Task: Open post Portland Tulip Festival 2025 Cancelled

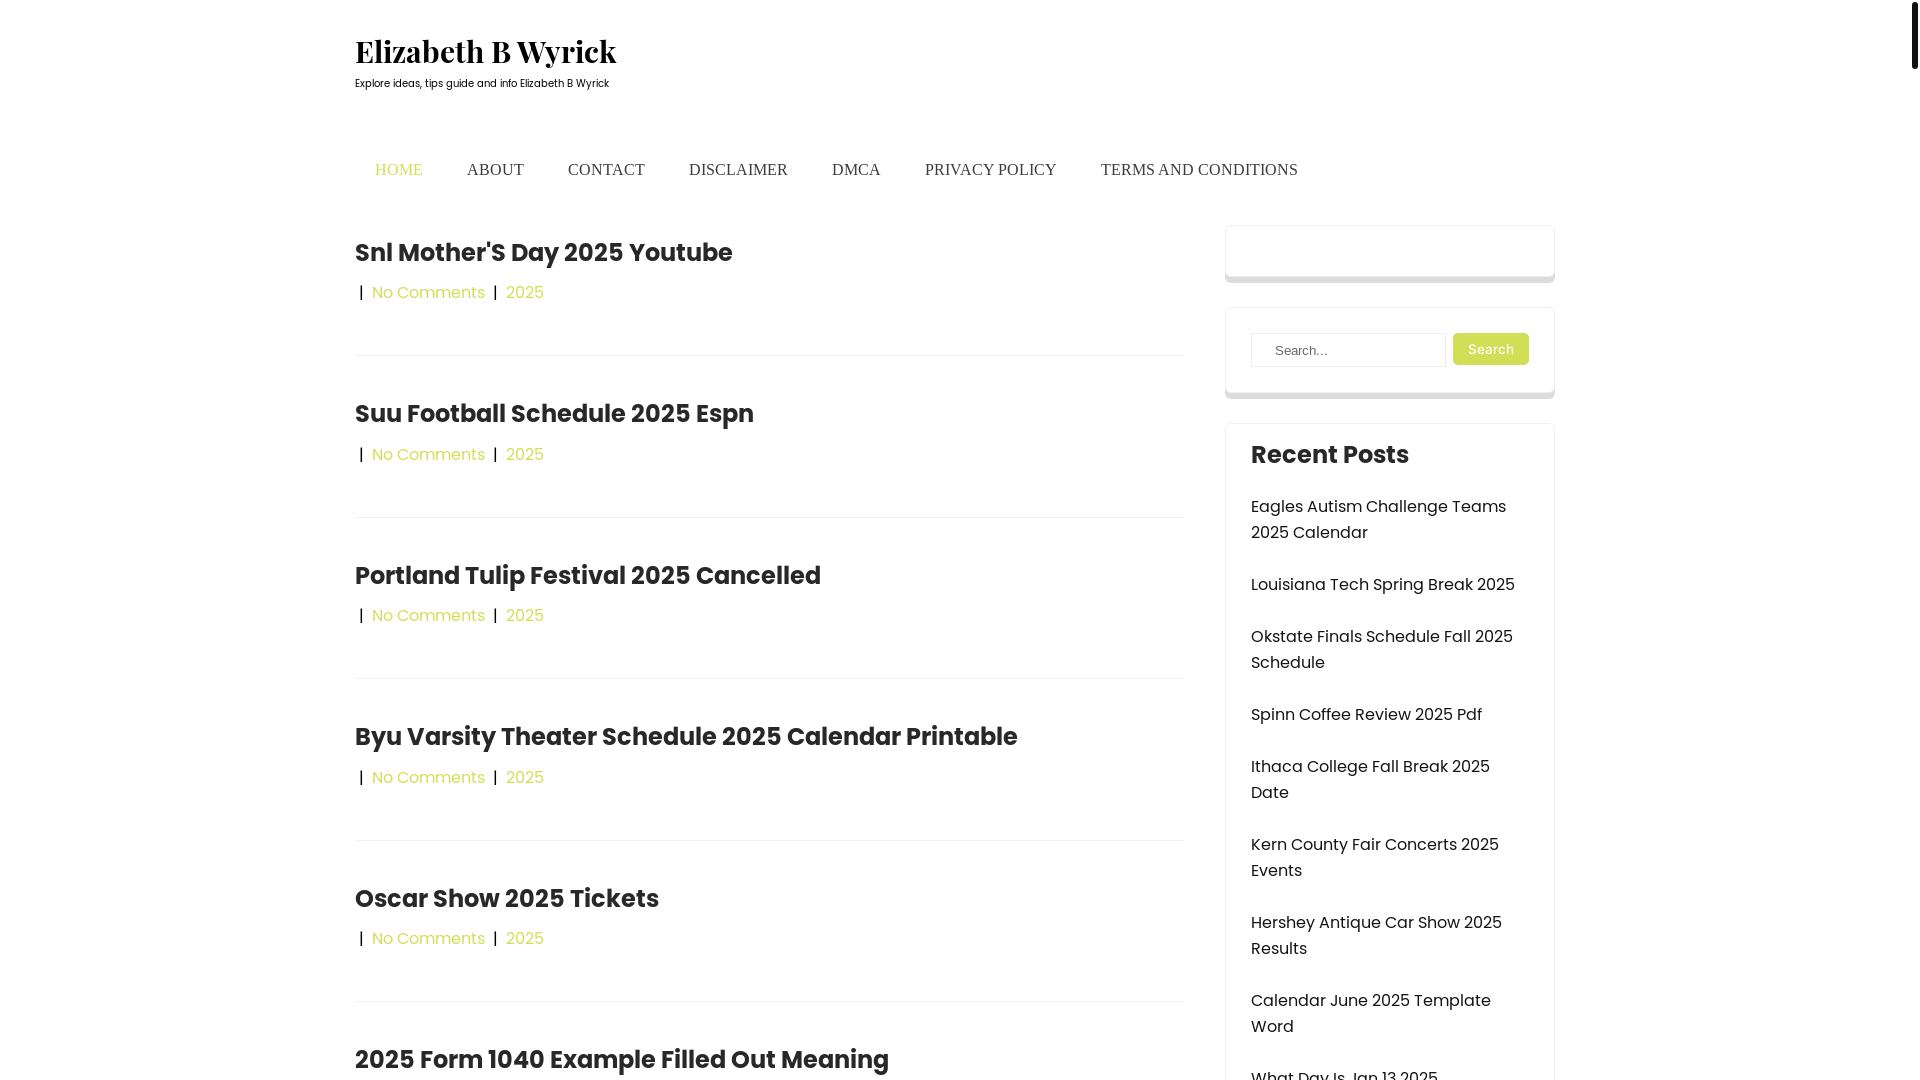Action: click(x=588, y=576)
